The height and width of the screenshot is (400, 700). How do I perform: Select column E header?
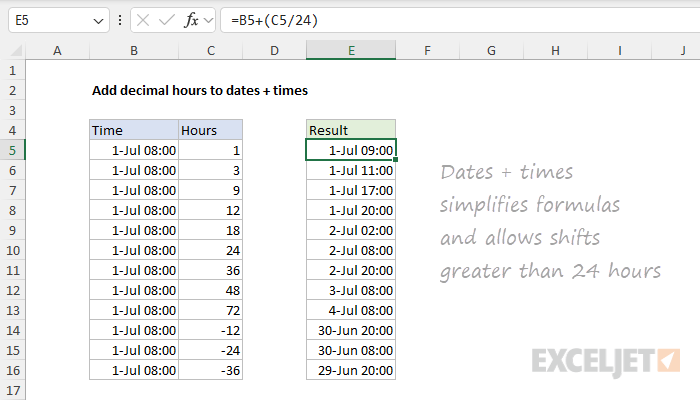tap(351, 50)
